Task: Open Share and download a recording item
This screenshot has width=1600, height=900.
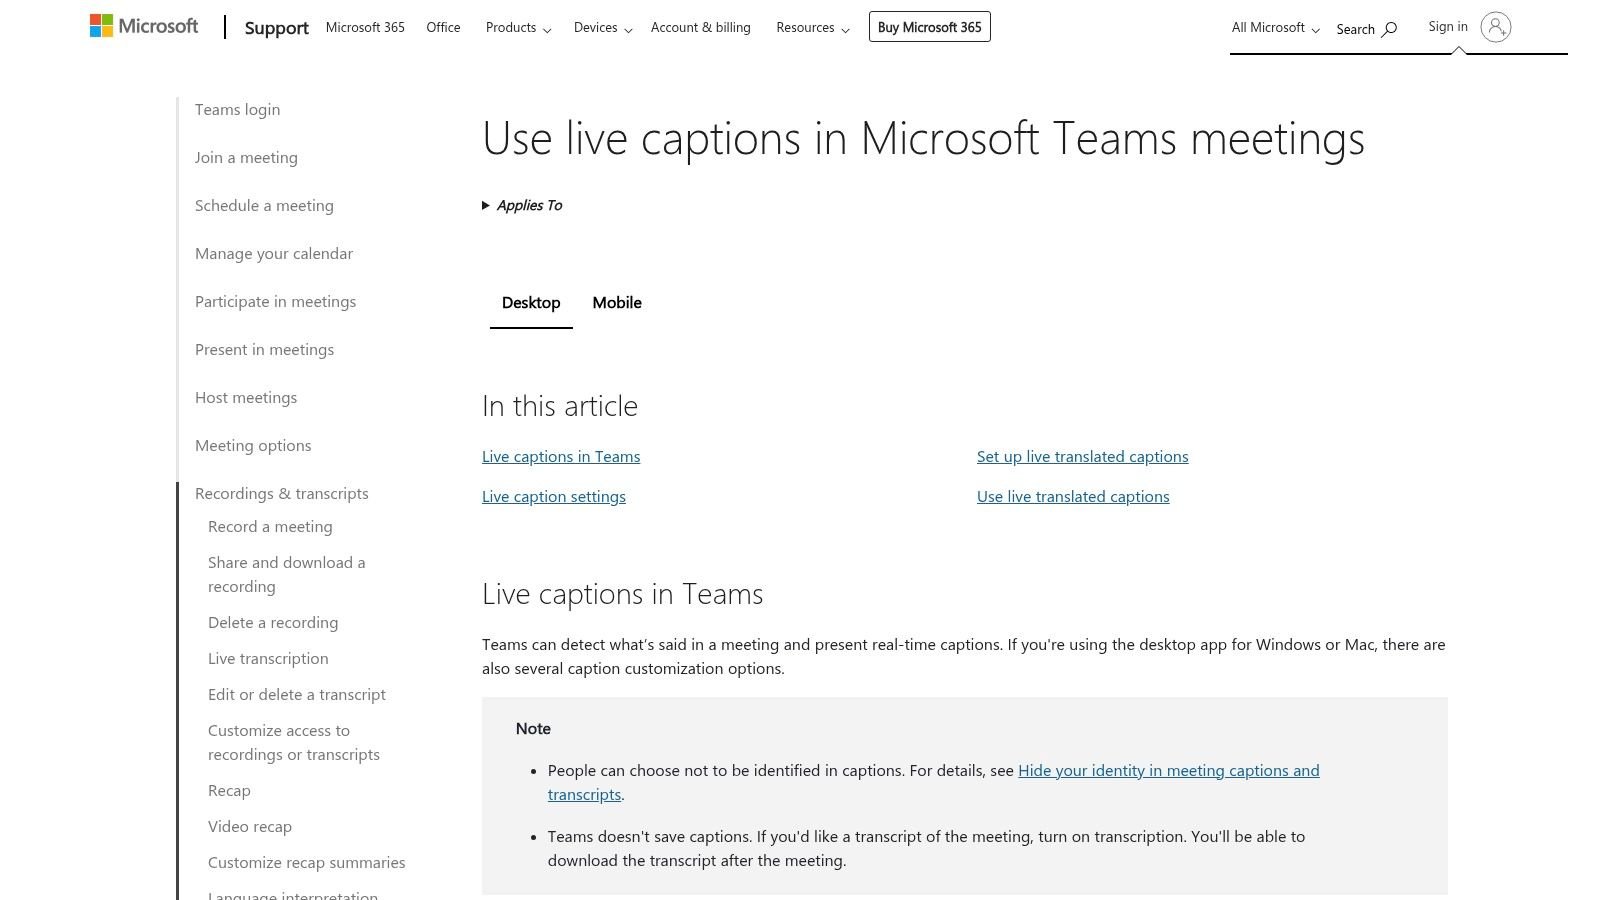Action: click(287, 575)
